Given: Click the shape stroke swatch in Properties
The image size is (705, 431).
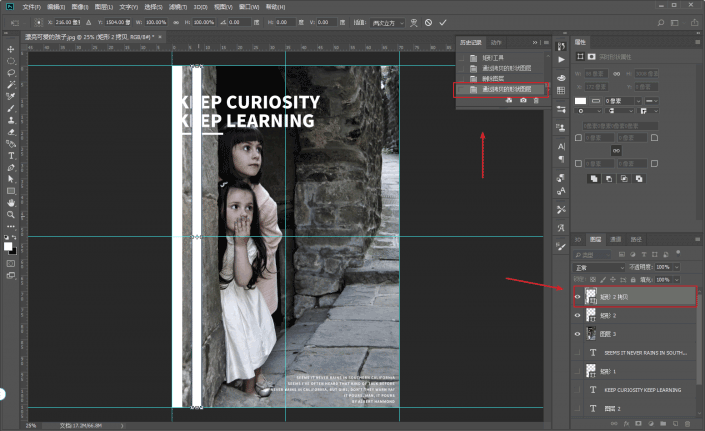Looking at the screenshot, I should point(596,101).
